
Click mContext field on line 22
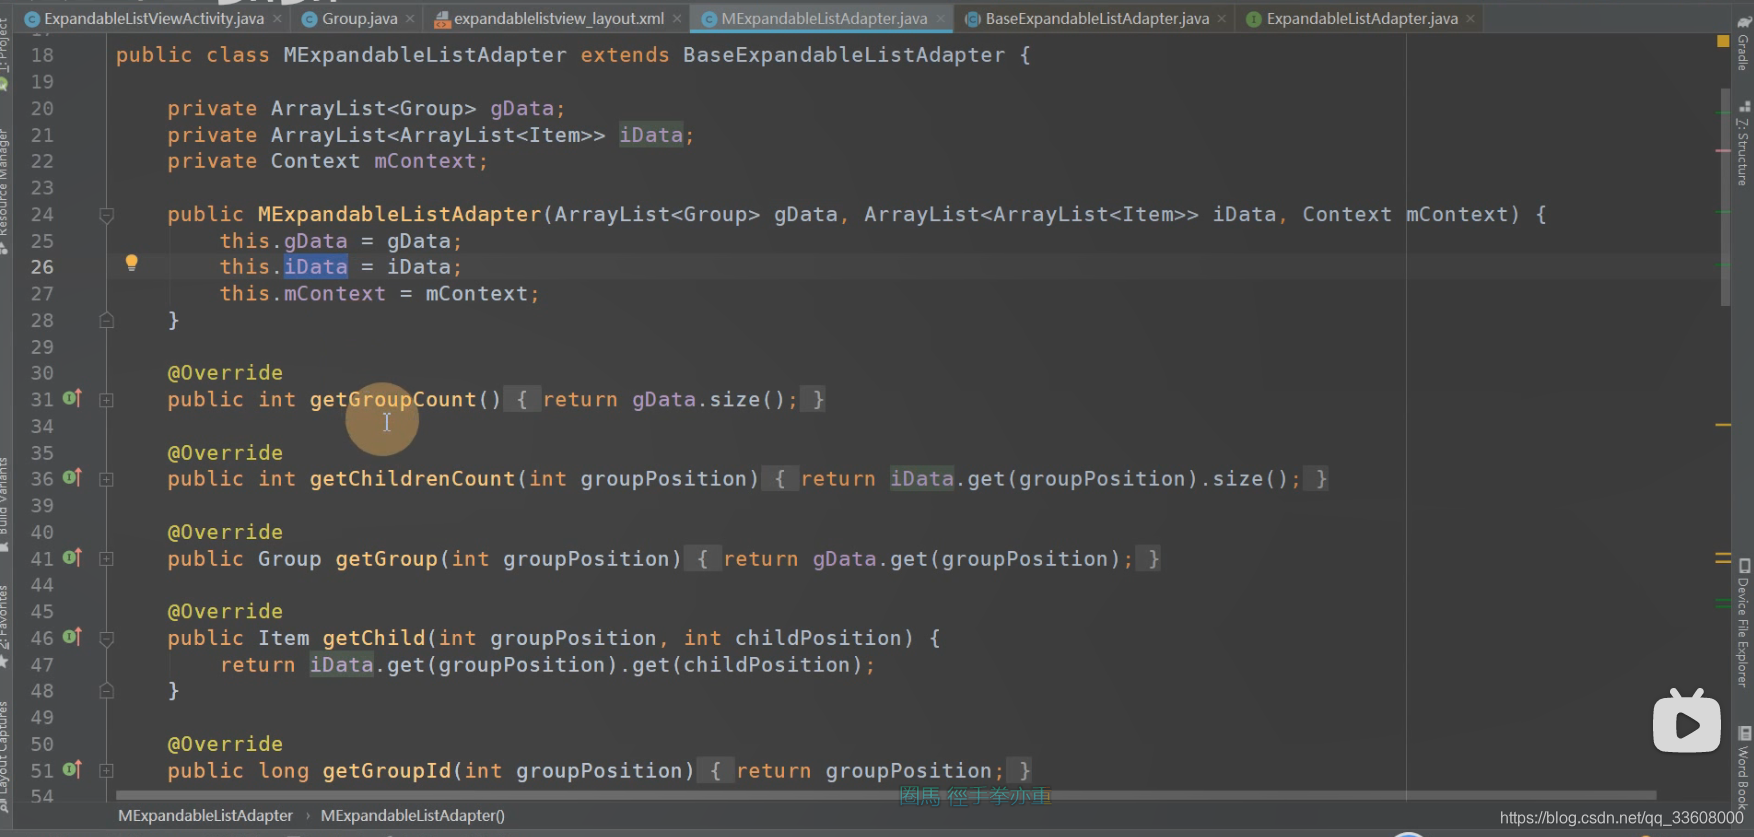point(425,161)
